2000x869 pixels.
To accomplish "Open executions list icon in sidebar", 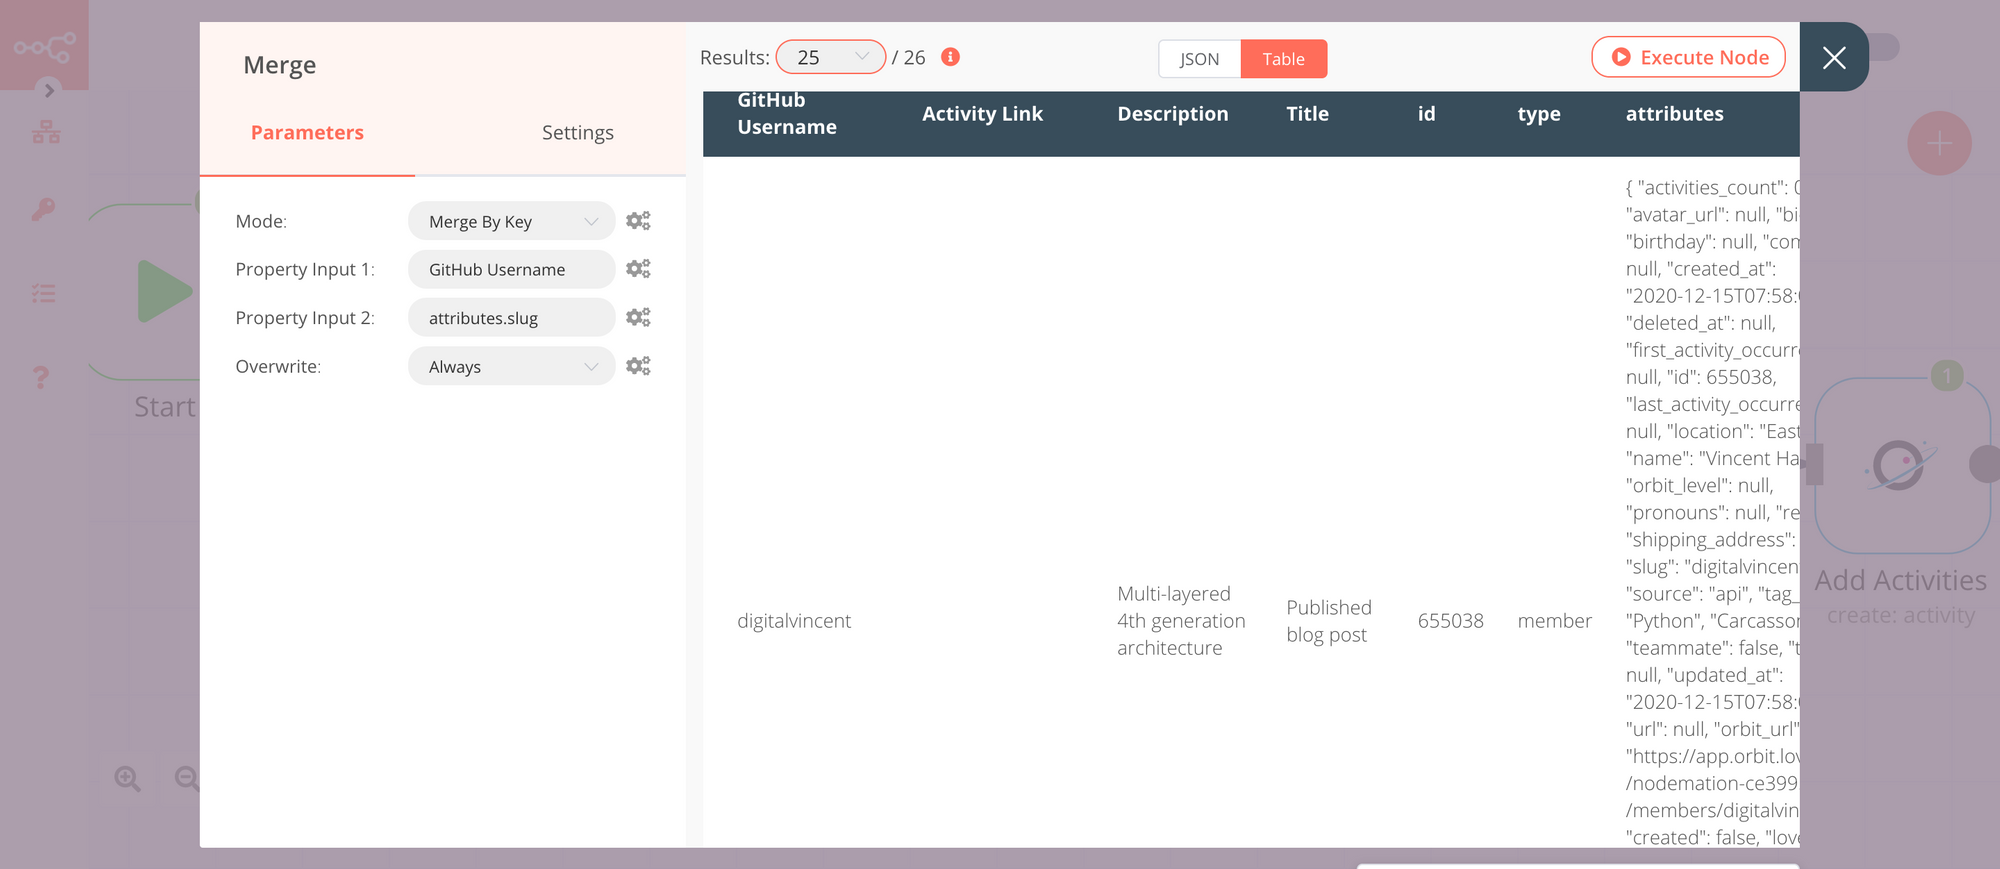I will (43, 293).
